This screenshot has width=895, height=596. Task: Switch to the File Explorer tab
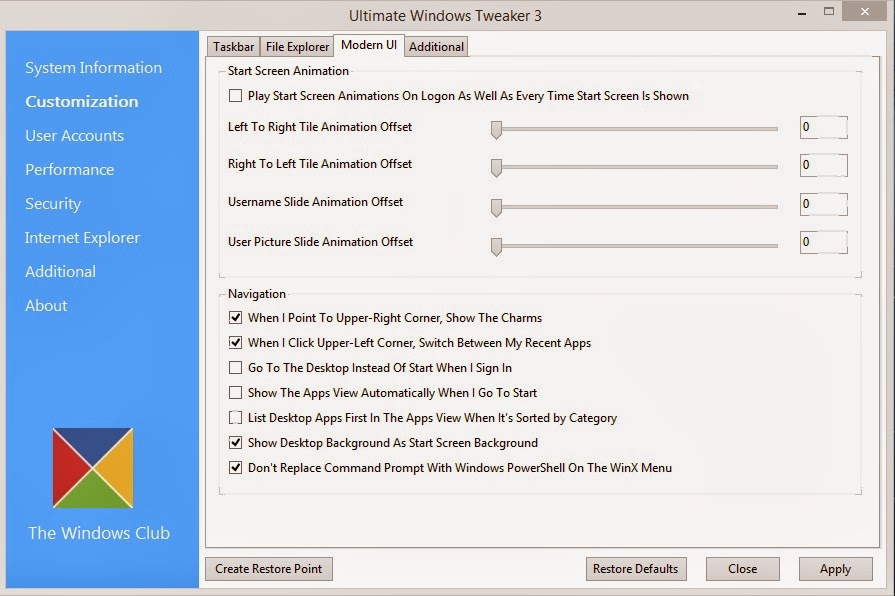tap(297, 47)
